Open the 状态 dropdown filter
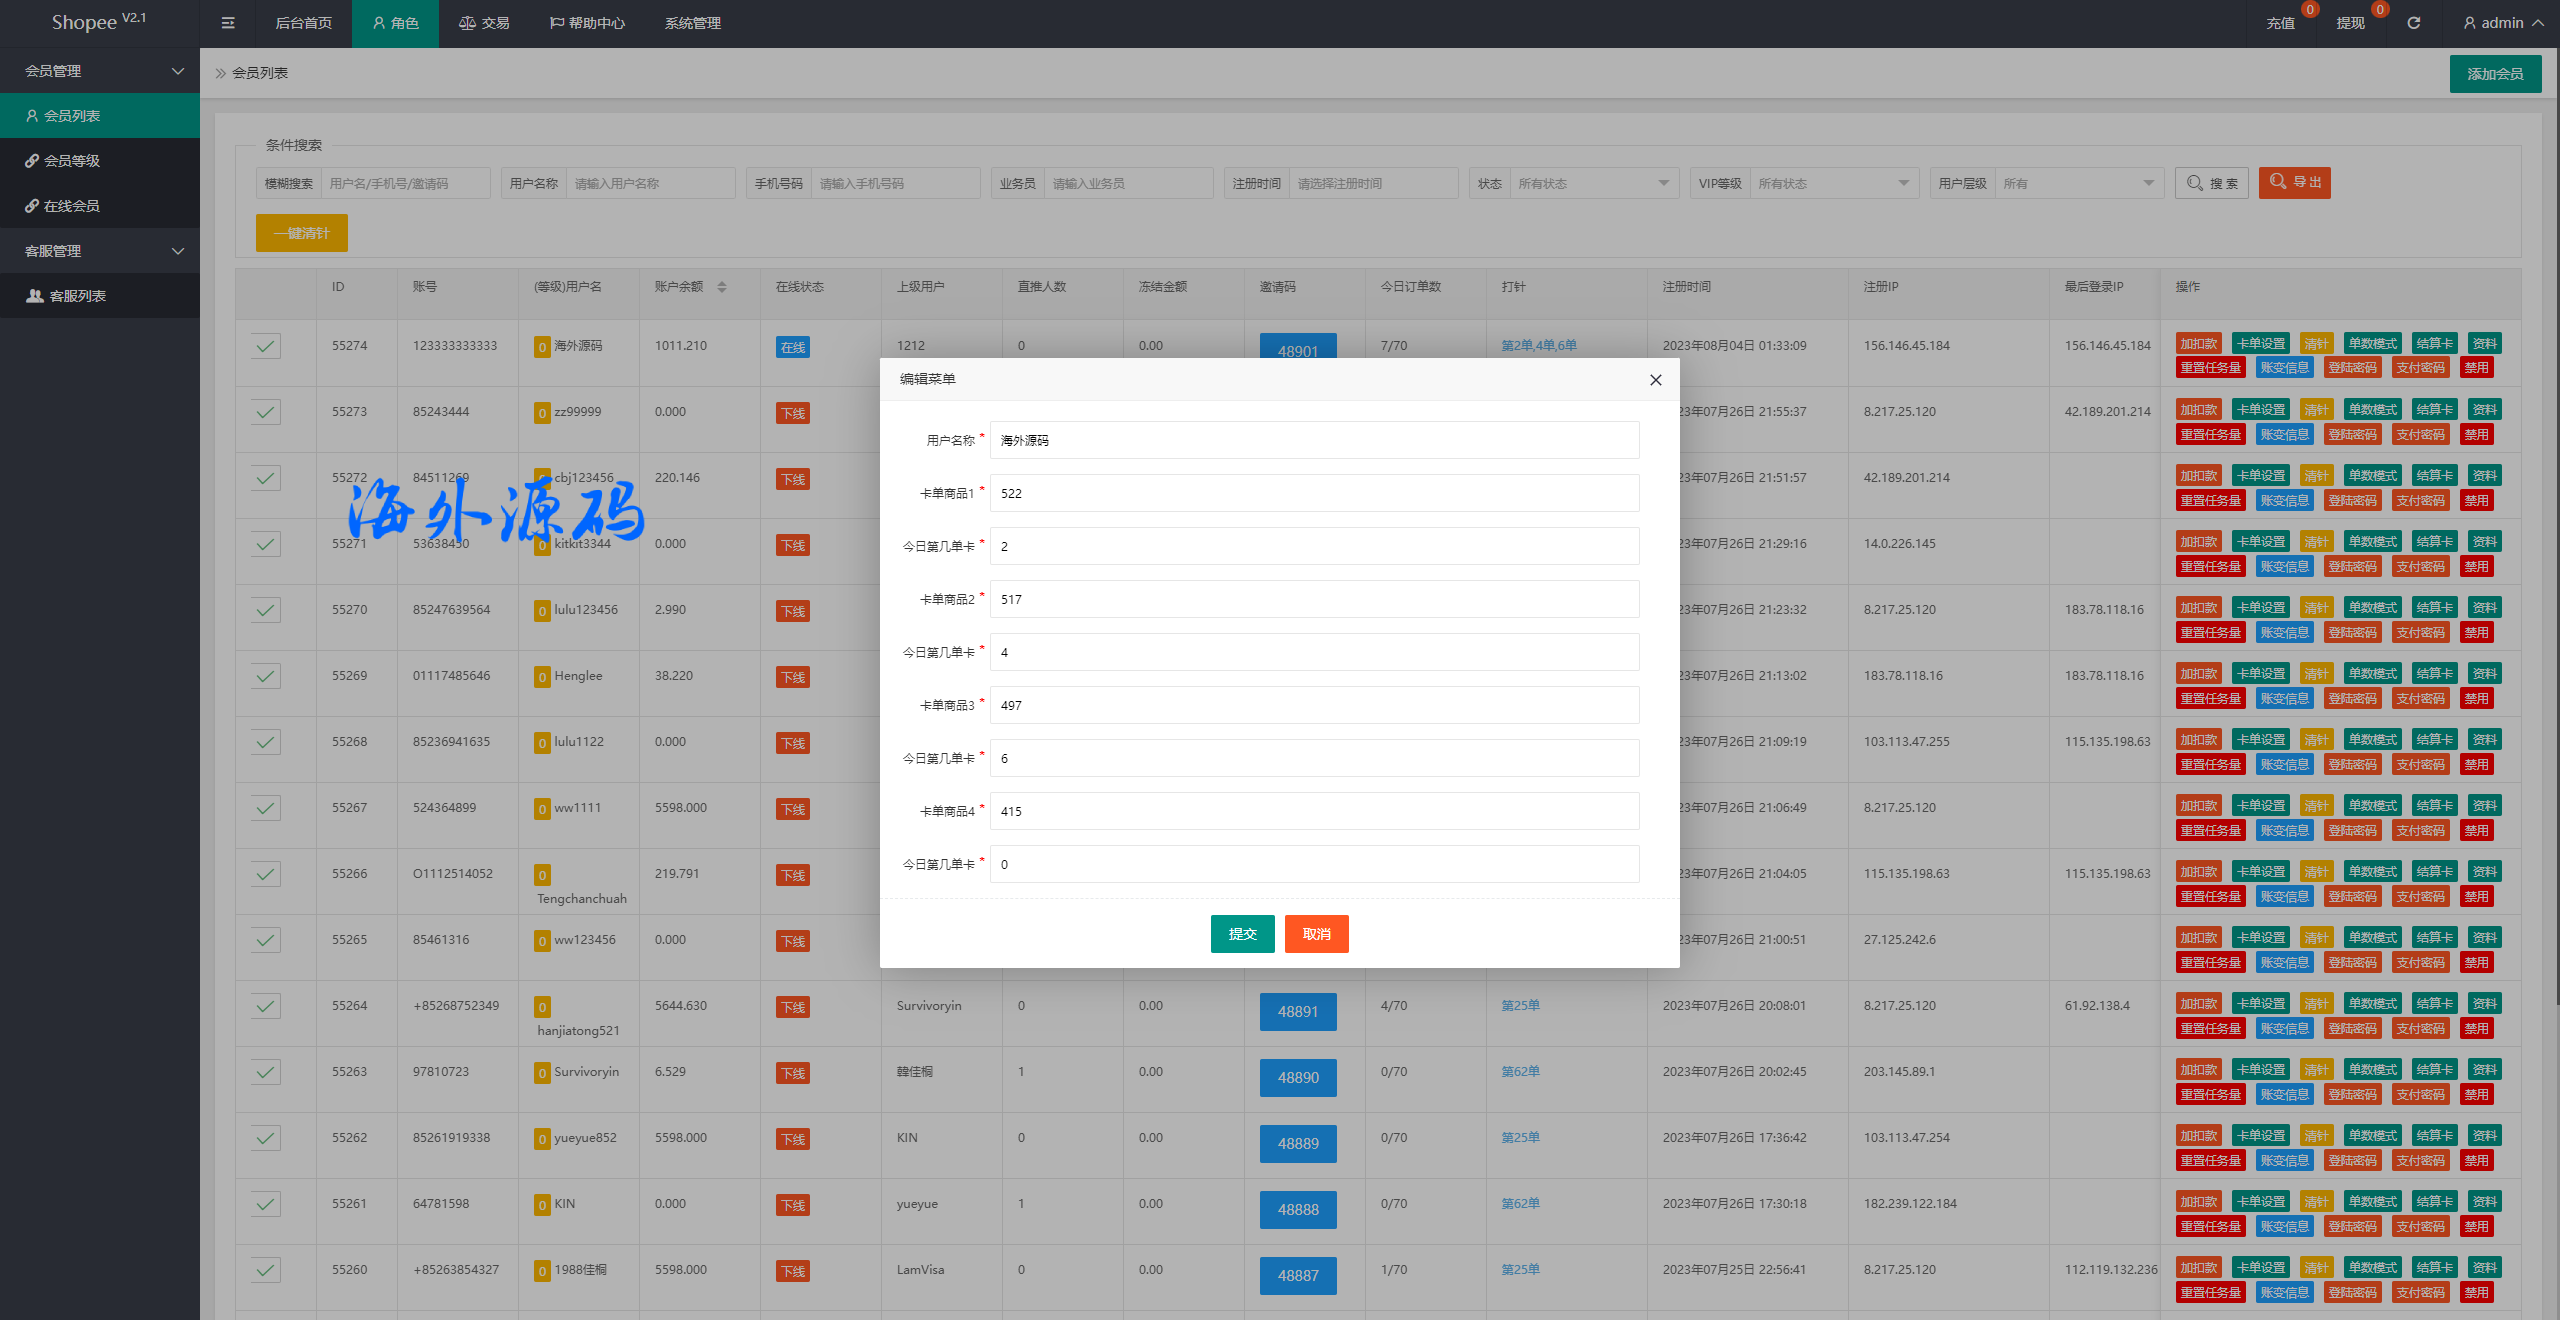This screenshot has height=1320, width=2560. pos(1593,184)
